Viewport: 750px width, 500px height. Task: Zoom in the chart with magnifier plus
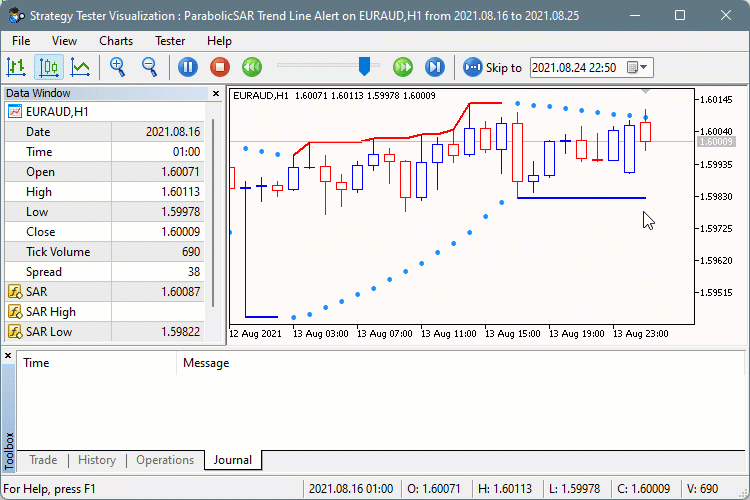click(x=118, y=67)
